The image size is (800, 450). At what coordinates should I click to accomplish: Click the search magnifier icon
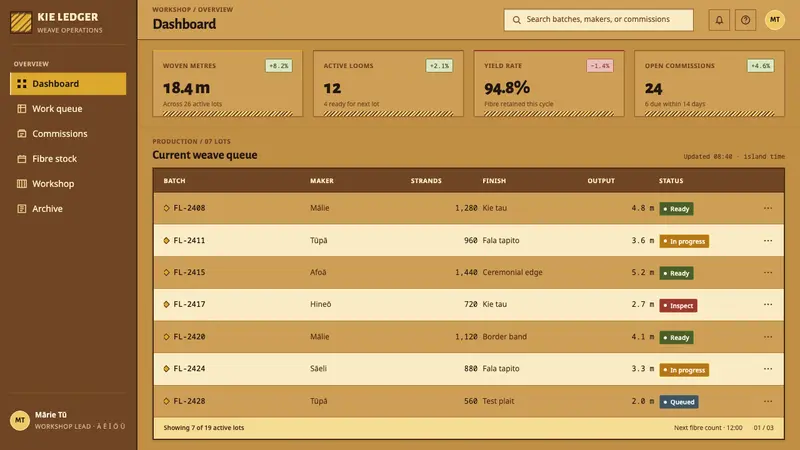click(516, 20)
